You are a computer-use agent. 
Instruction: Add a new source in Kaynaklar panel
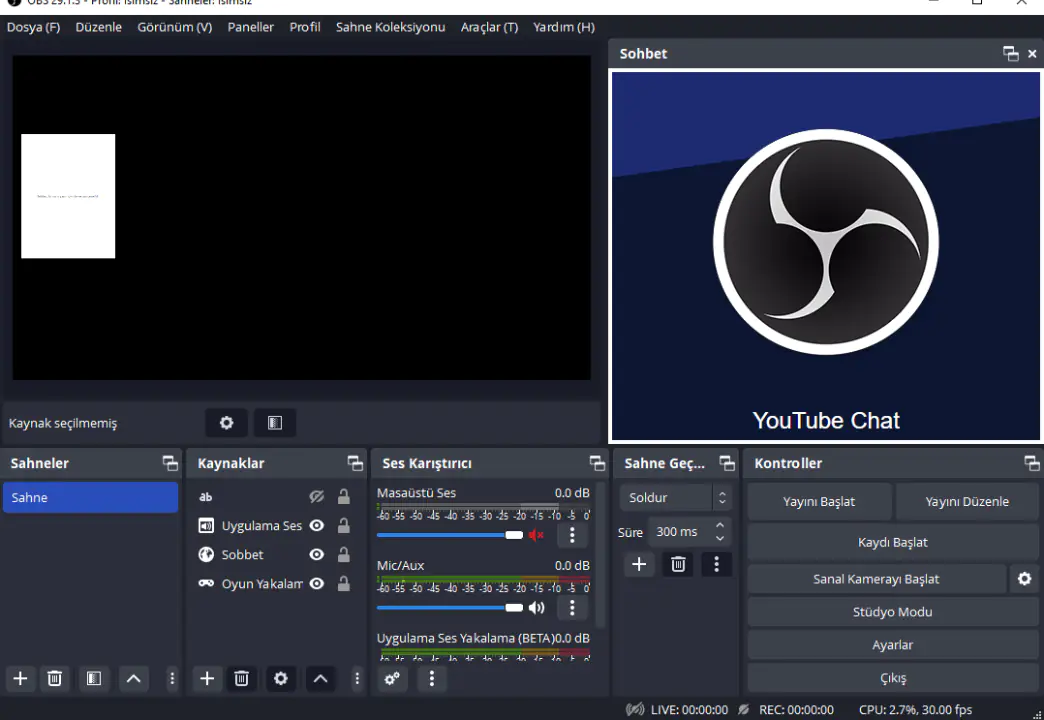click(x=207, y=678)
